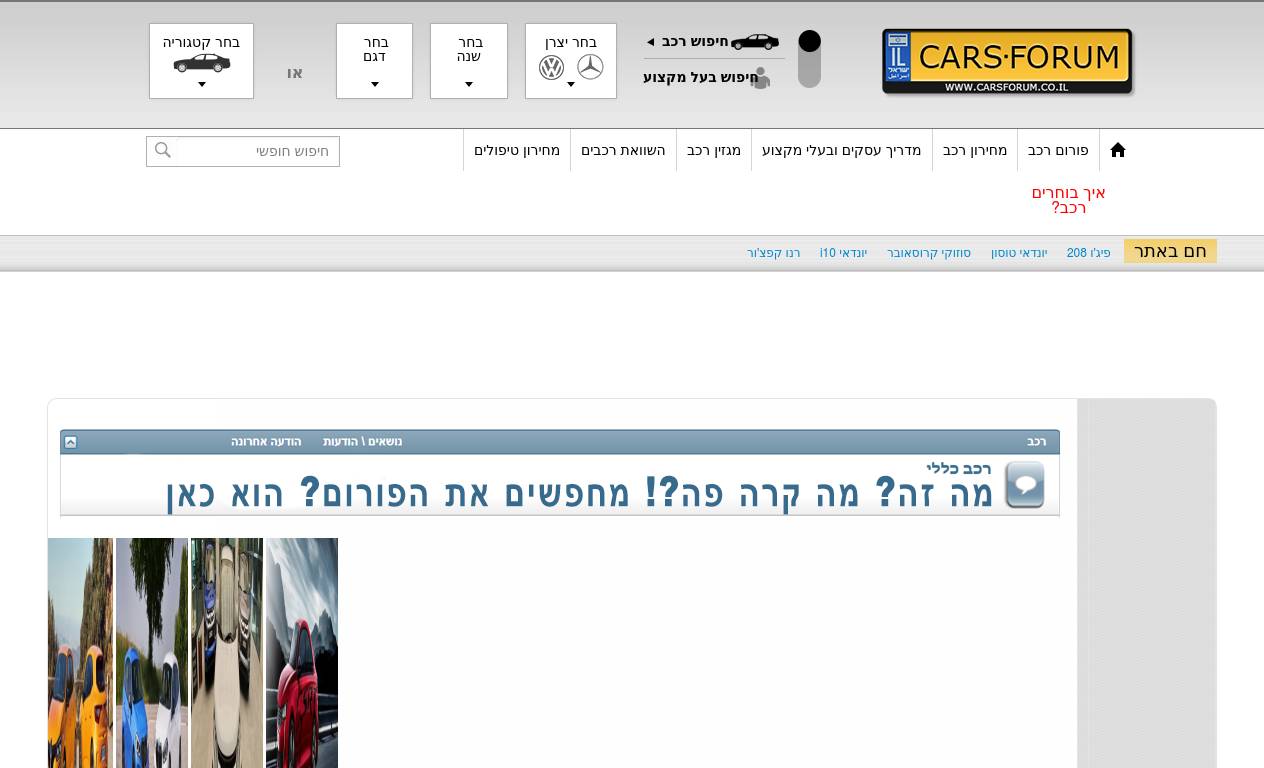Open the בחר דגם dropdown
The image size is (1264, 768).
[x=375, y=61]
